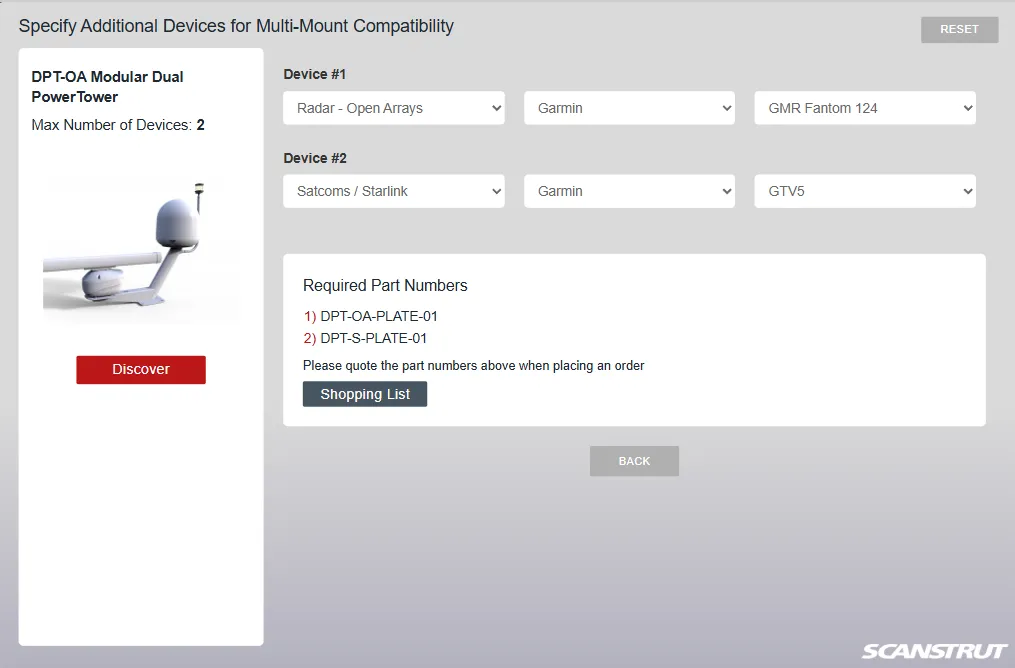Click the RESET button
This screenshot has width=1015, height=668.
[x=959, y=30]
